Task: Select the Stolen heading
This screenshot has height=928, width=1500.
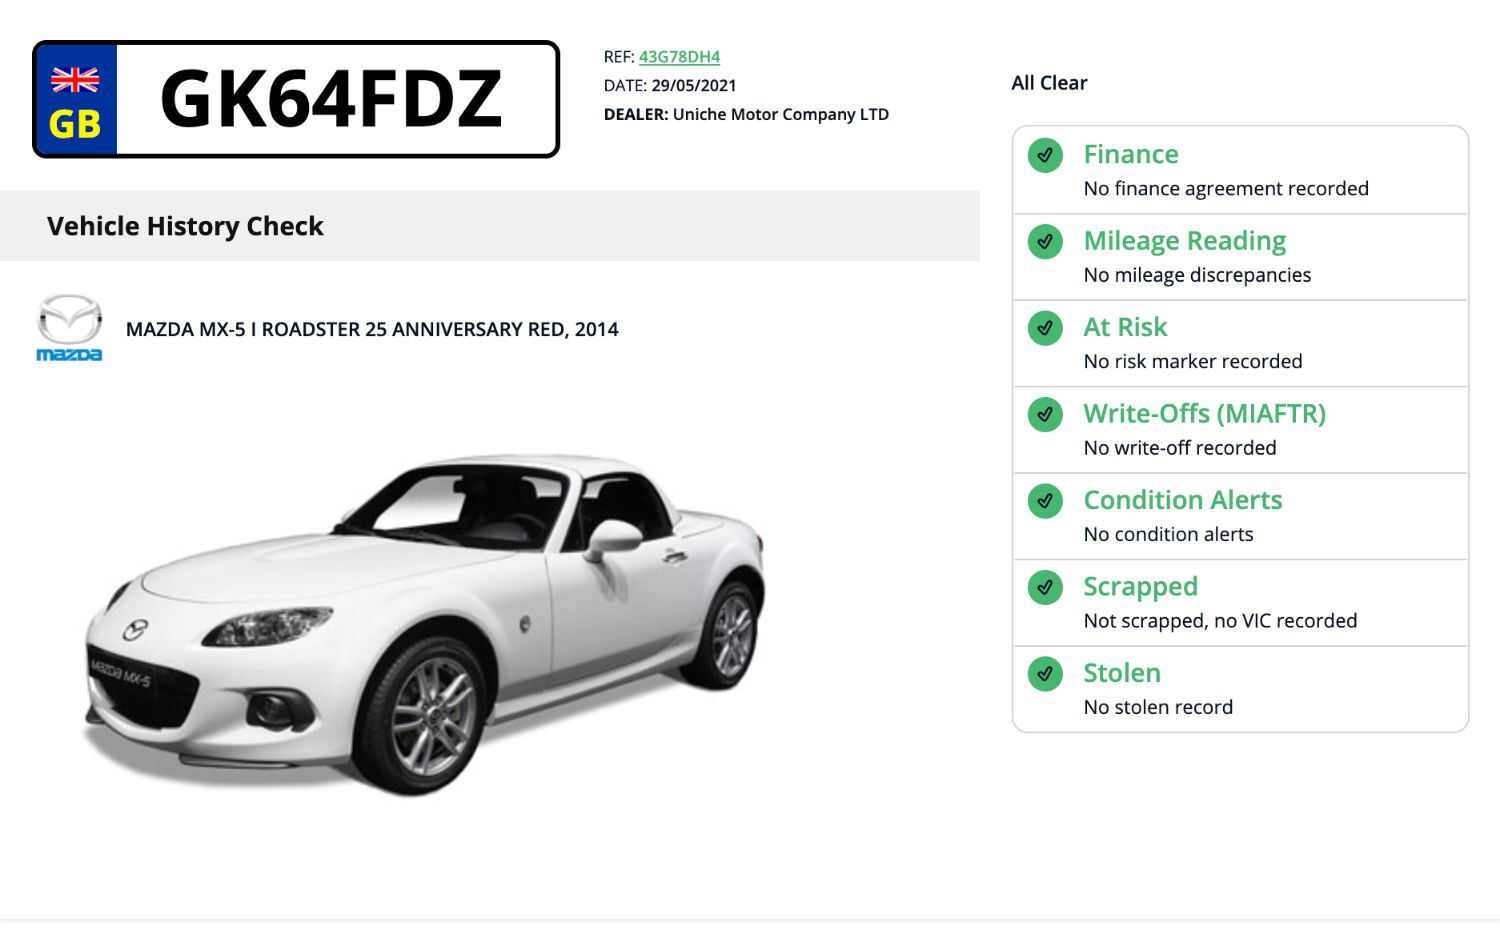Action: (1122, 673)
